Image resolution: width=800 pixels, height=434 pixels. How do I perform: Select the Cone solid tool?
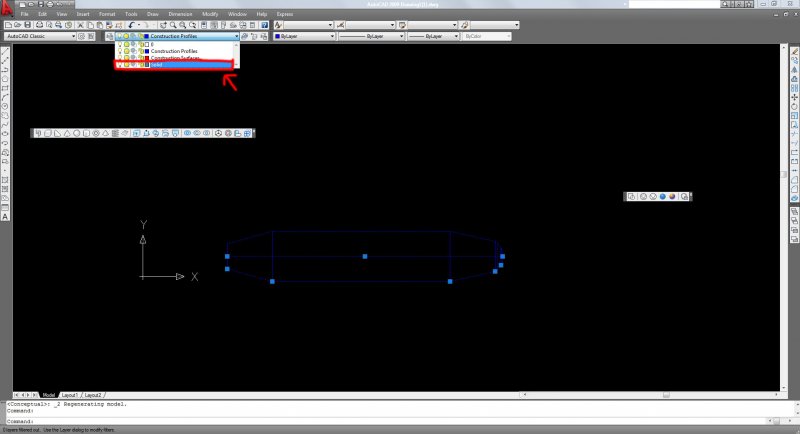pyautogui.click(x=67, y=133)
